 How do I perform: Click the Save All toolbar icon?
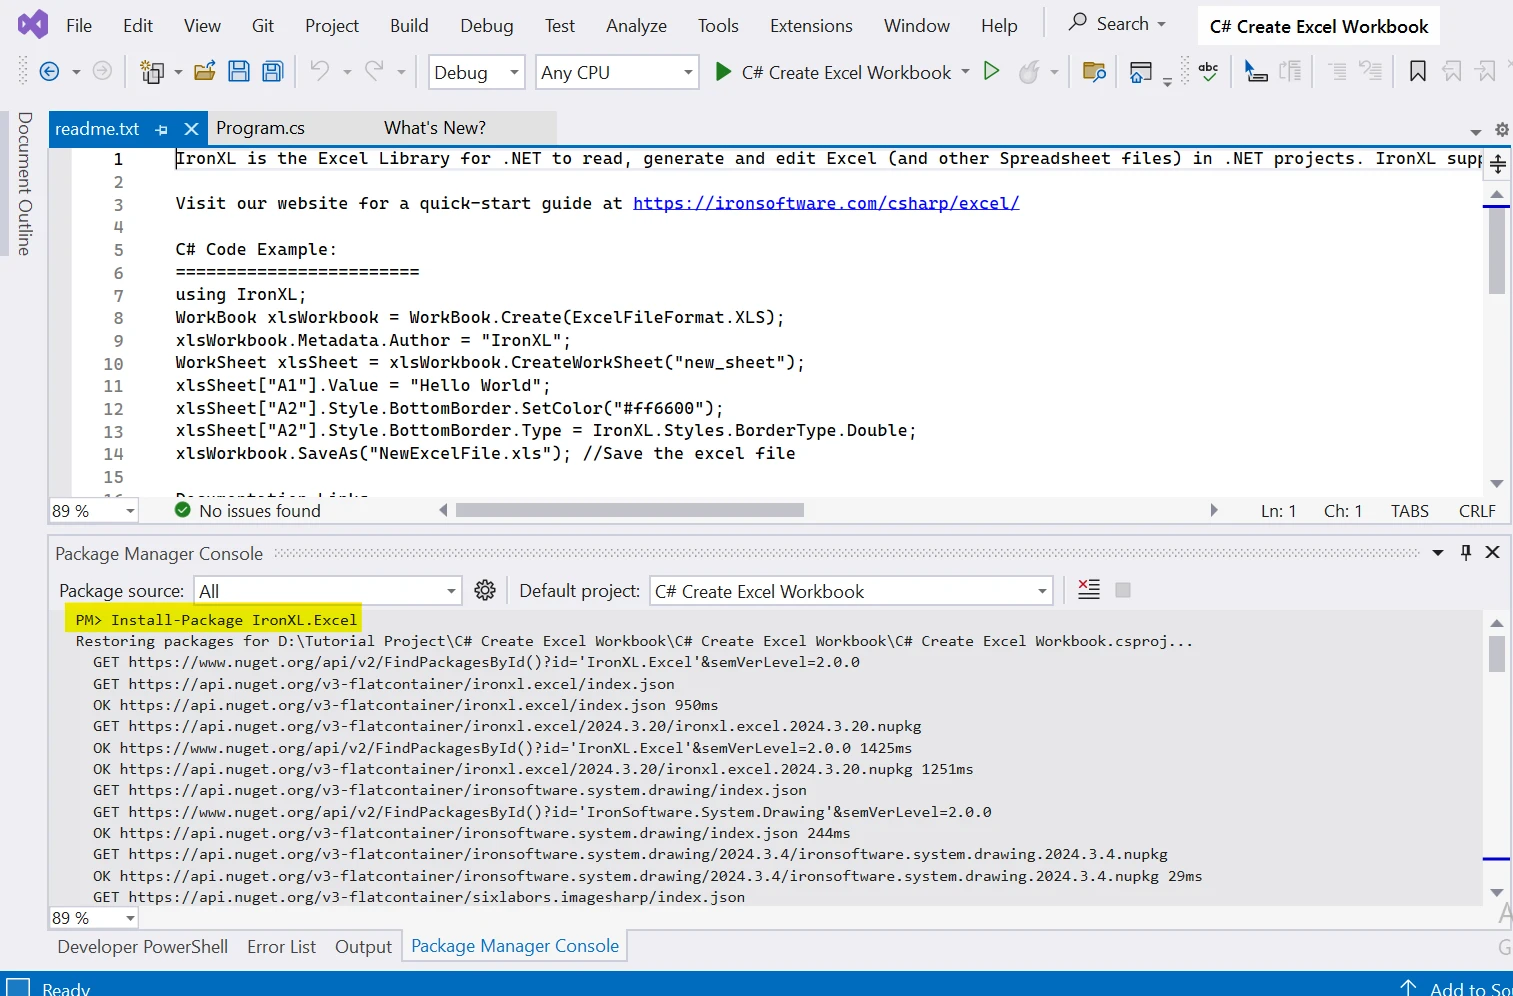[272, 71]
